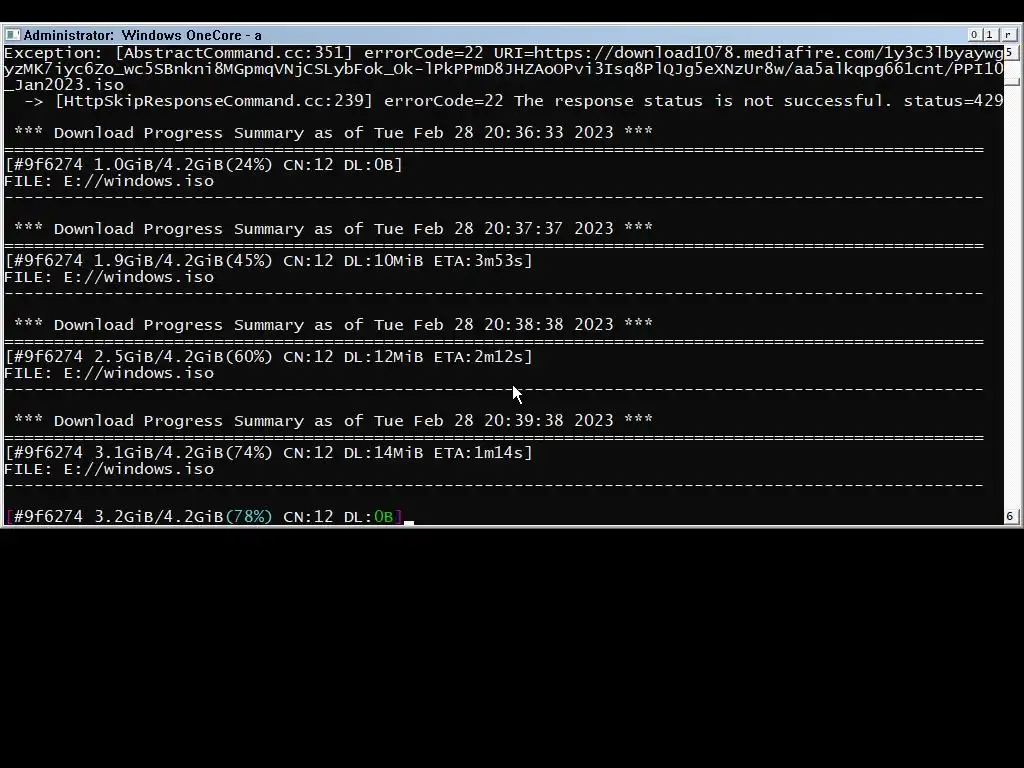Click the '2.5GiB/4.2GiB(60%)' progress line
This screenshot has height=768, width=1024.
(x=268, y=357)
